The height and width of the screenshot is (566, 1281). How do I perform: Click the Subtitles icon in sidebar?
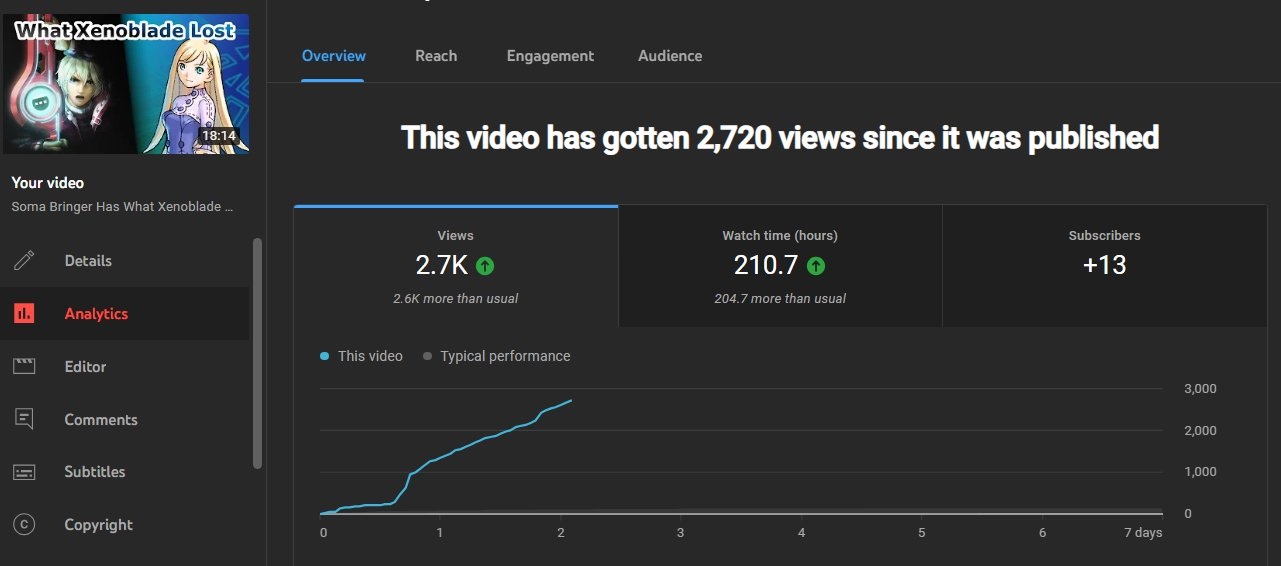pyautogui.click(x=24, y=472)
